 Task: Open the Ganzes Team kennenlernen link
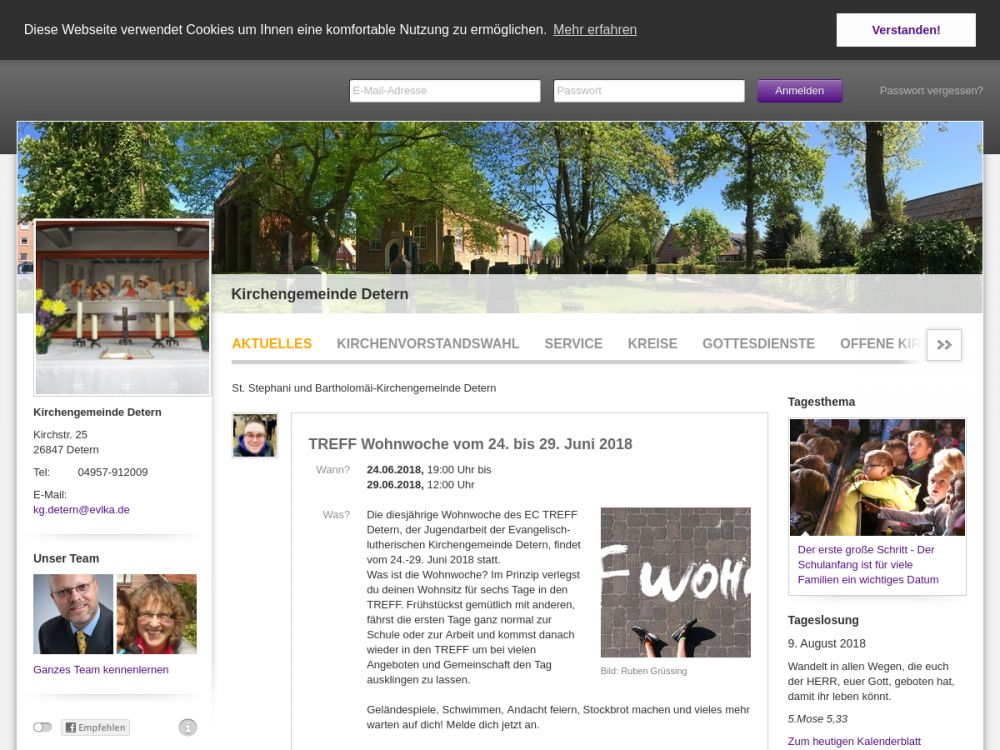coord(101,669)
